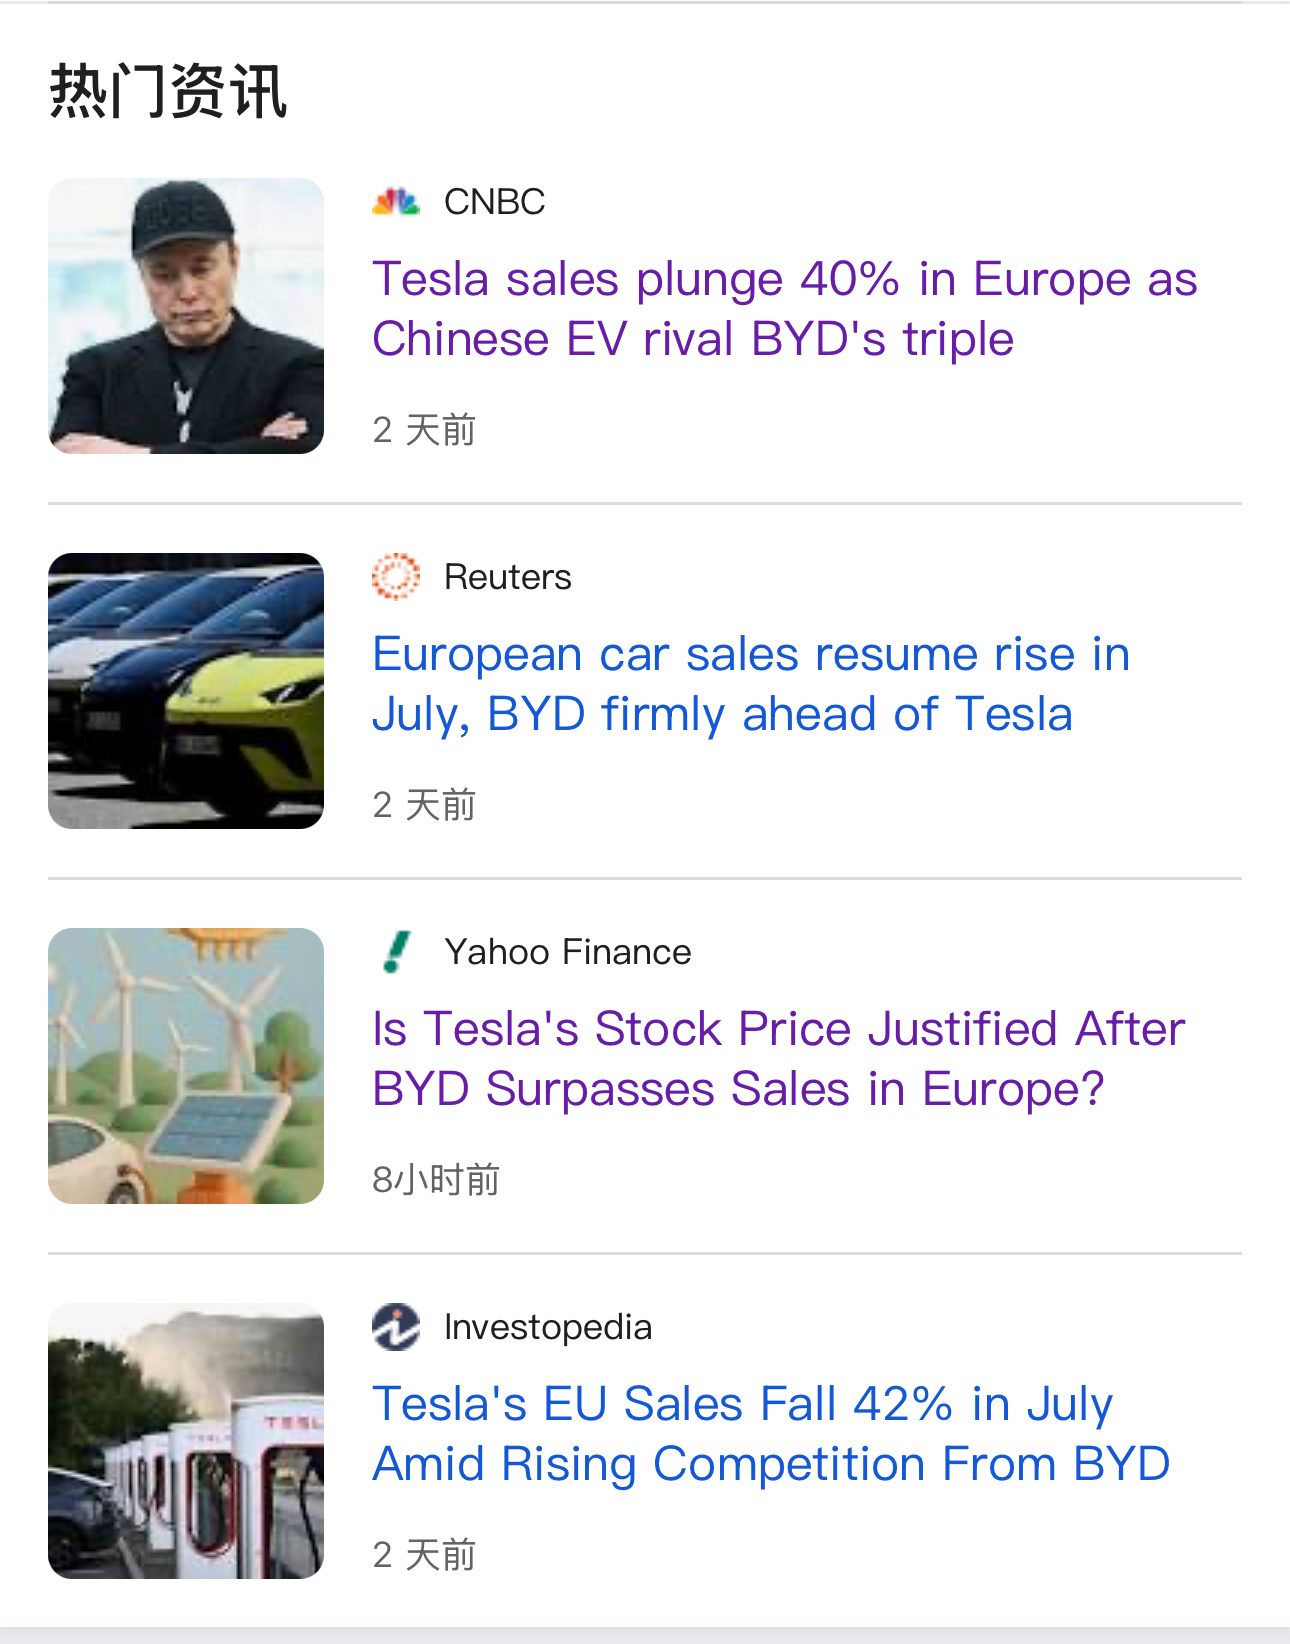Click the Yahoo Finance source name

coord(568,952)
